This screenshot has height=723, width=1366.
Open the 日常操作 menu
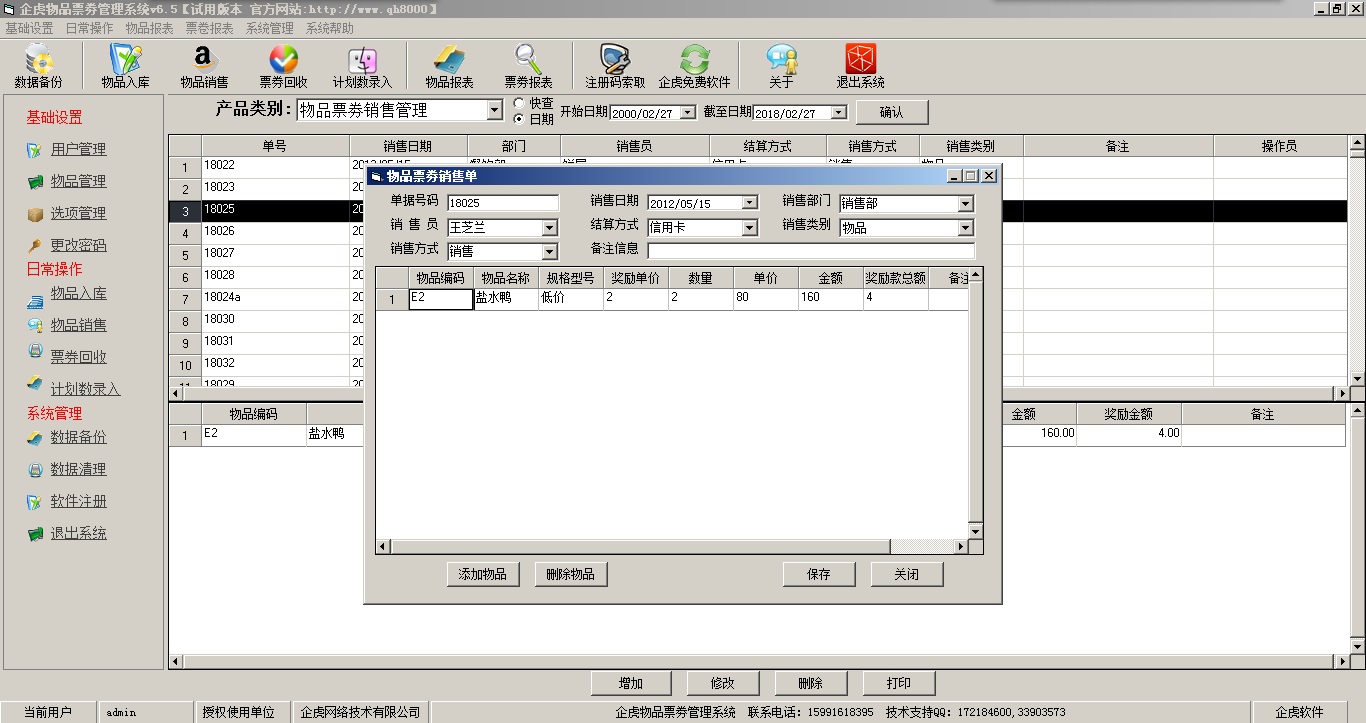coord(89,28)
